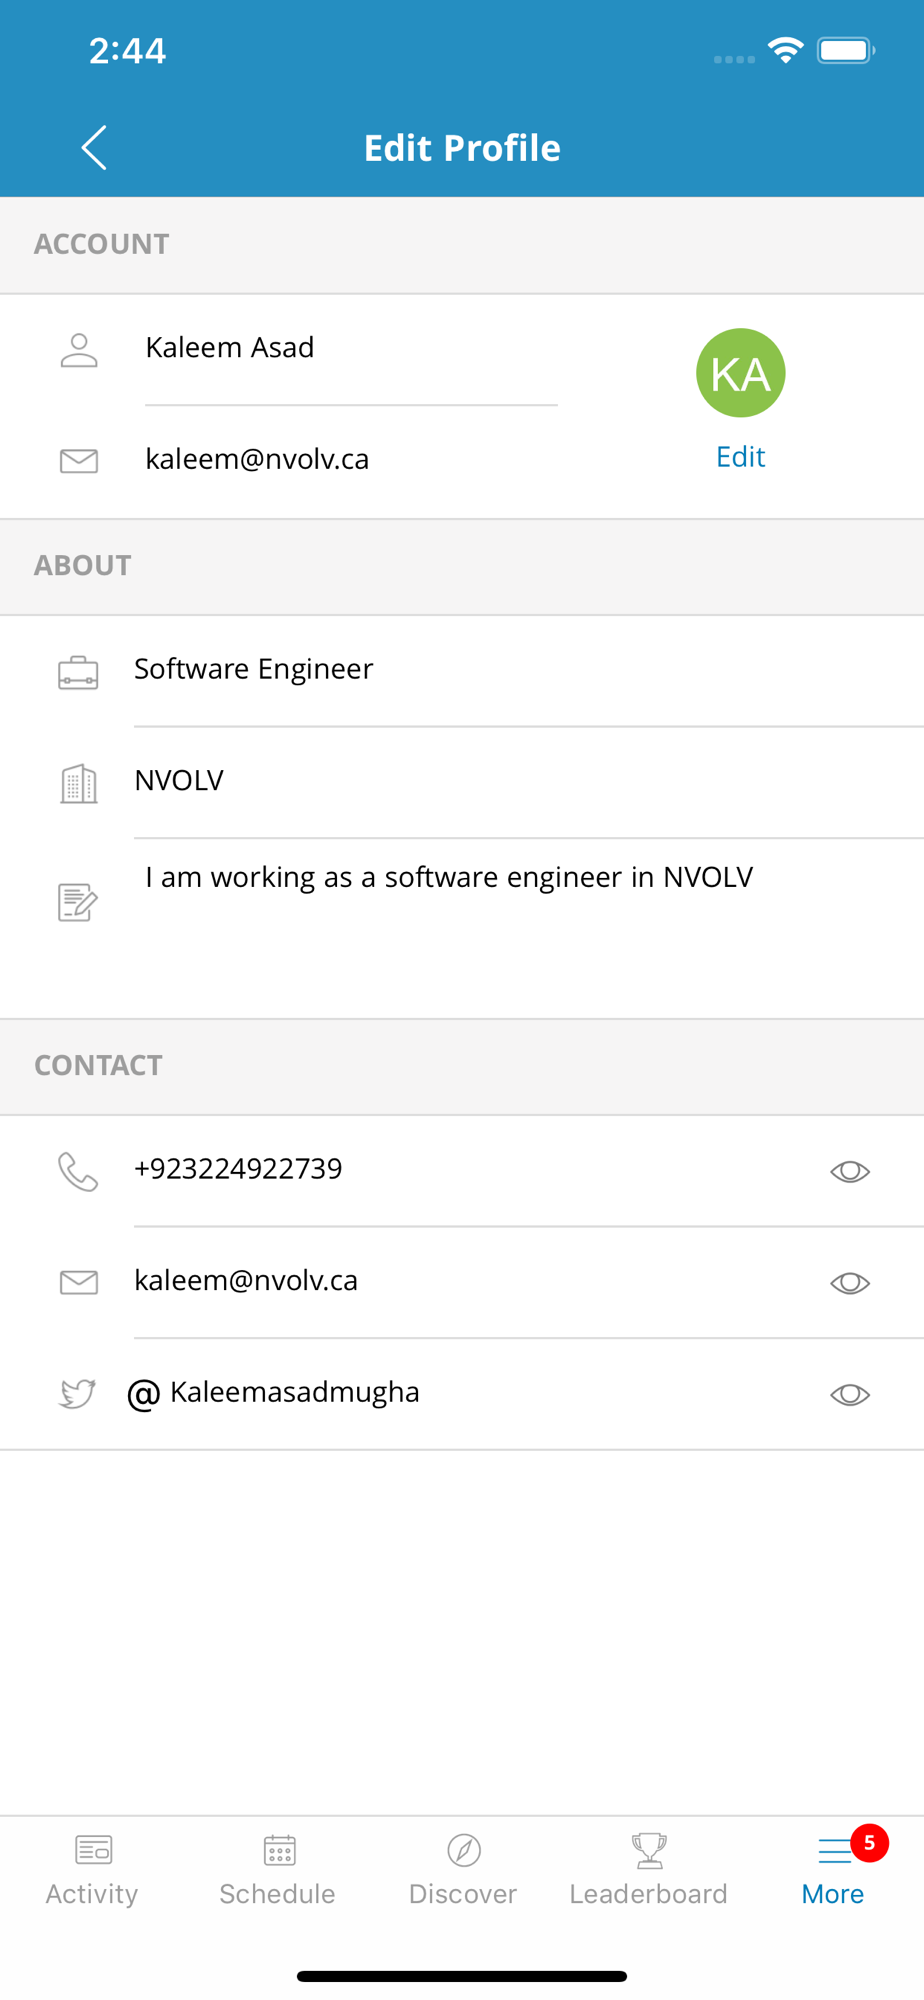924x2000 pixels.
Task: Tap the notepad bio icon
Action: pos(77,902)
